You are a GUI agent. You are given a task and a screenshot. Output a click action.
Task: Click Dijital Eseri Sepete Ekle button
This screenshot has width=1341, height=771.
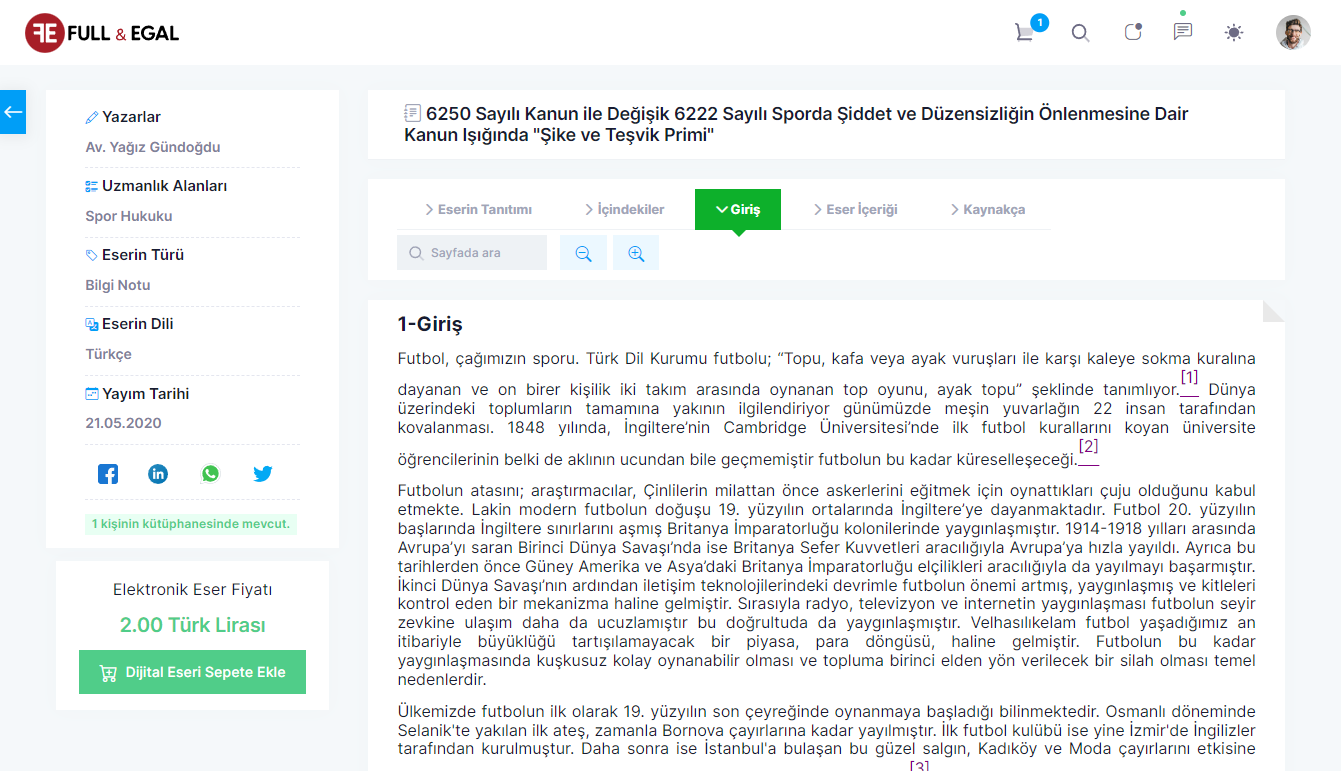(192, 672)
